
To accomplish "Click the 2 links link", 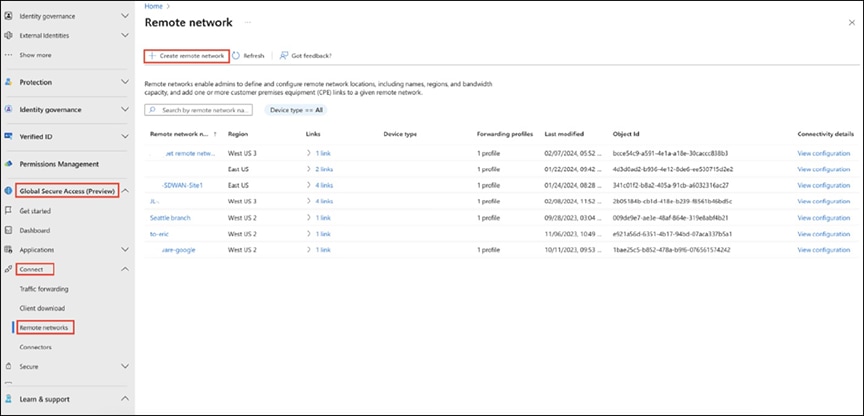I will (x=324, y=169).
